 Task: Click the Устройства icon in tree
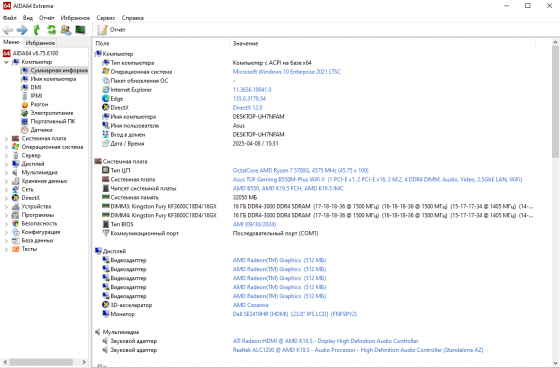(x=15, y=207)
